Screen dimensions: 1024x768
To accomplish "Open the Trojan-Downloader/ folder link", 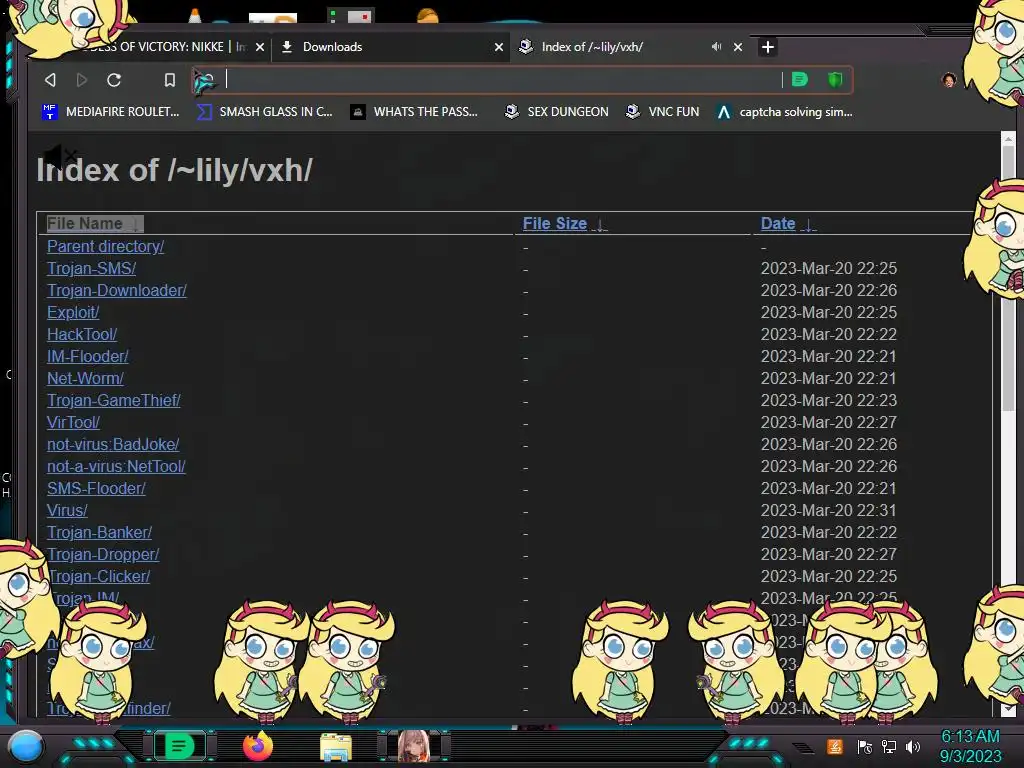I will (x=117, y=290).
